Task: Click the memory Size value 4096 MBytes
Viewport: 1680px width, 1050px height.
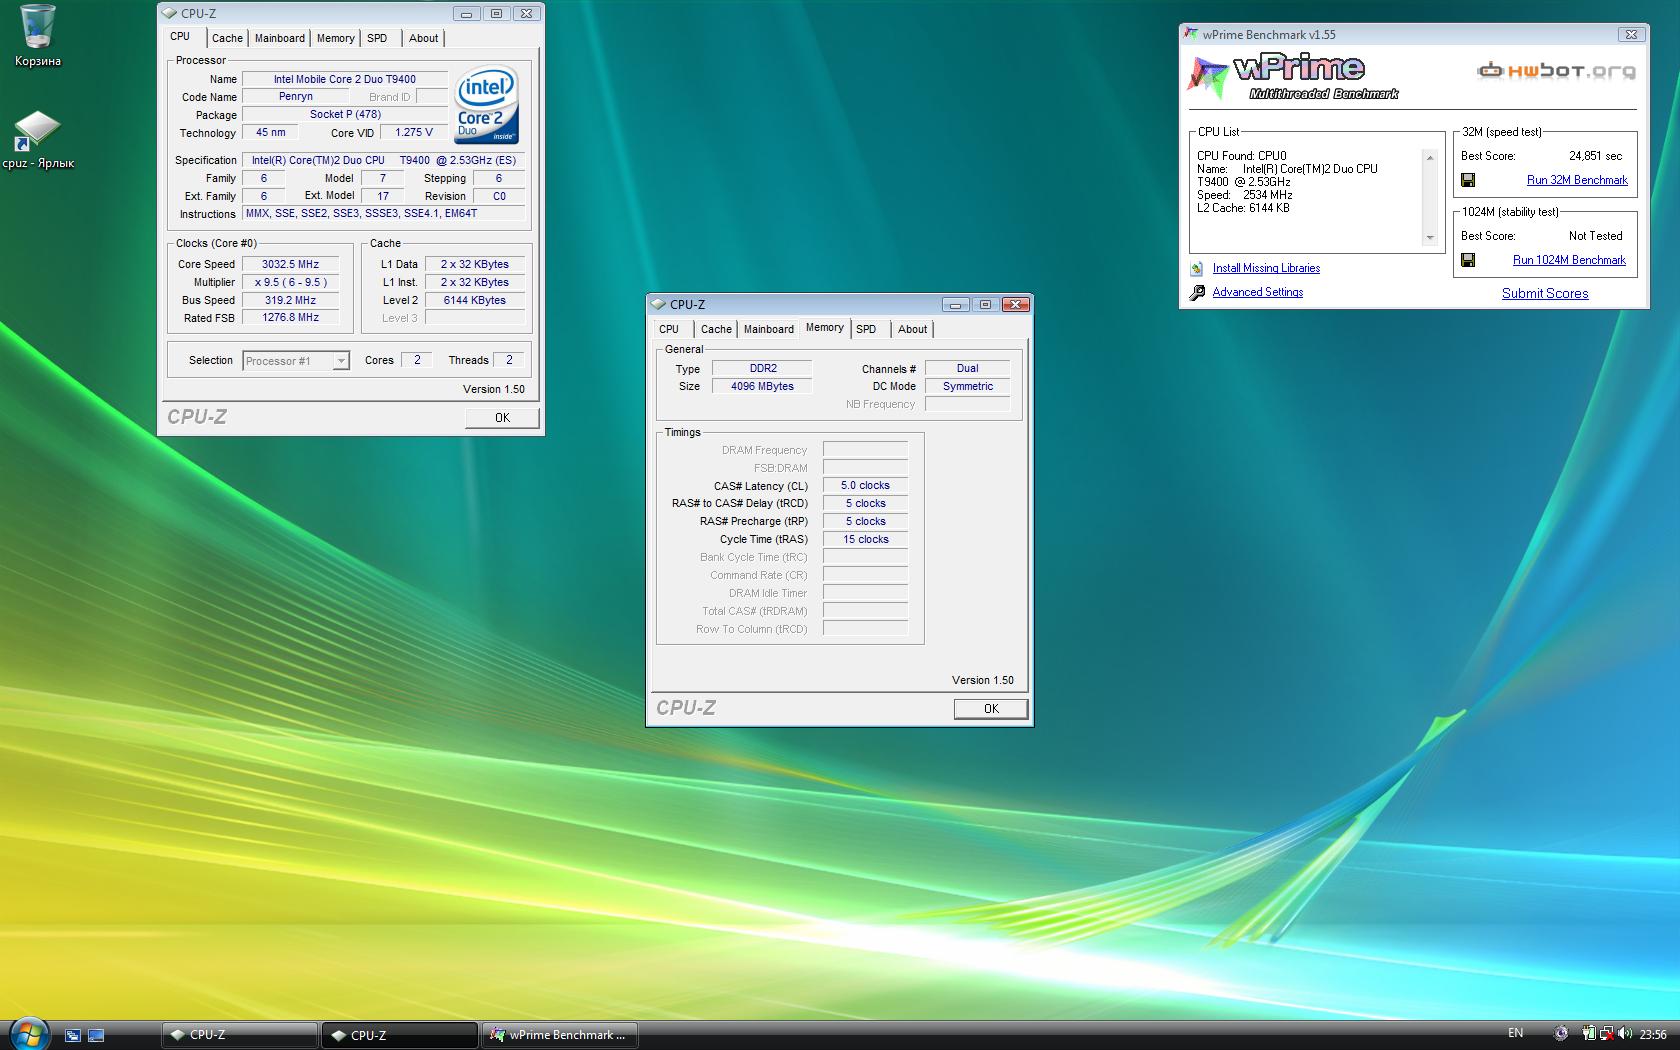Action: 763,386
